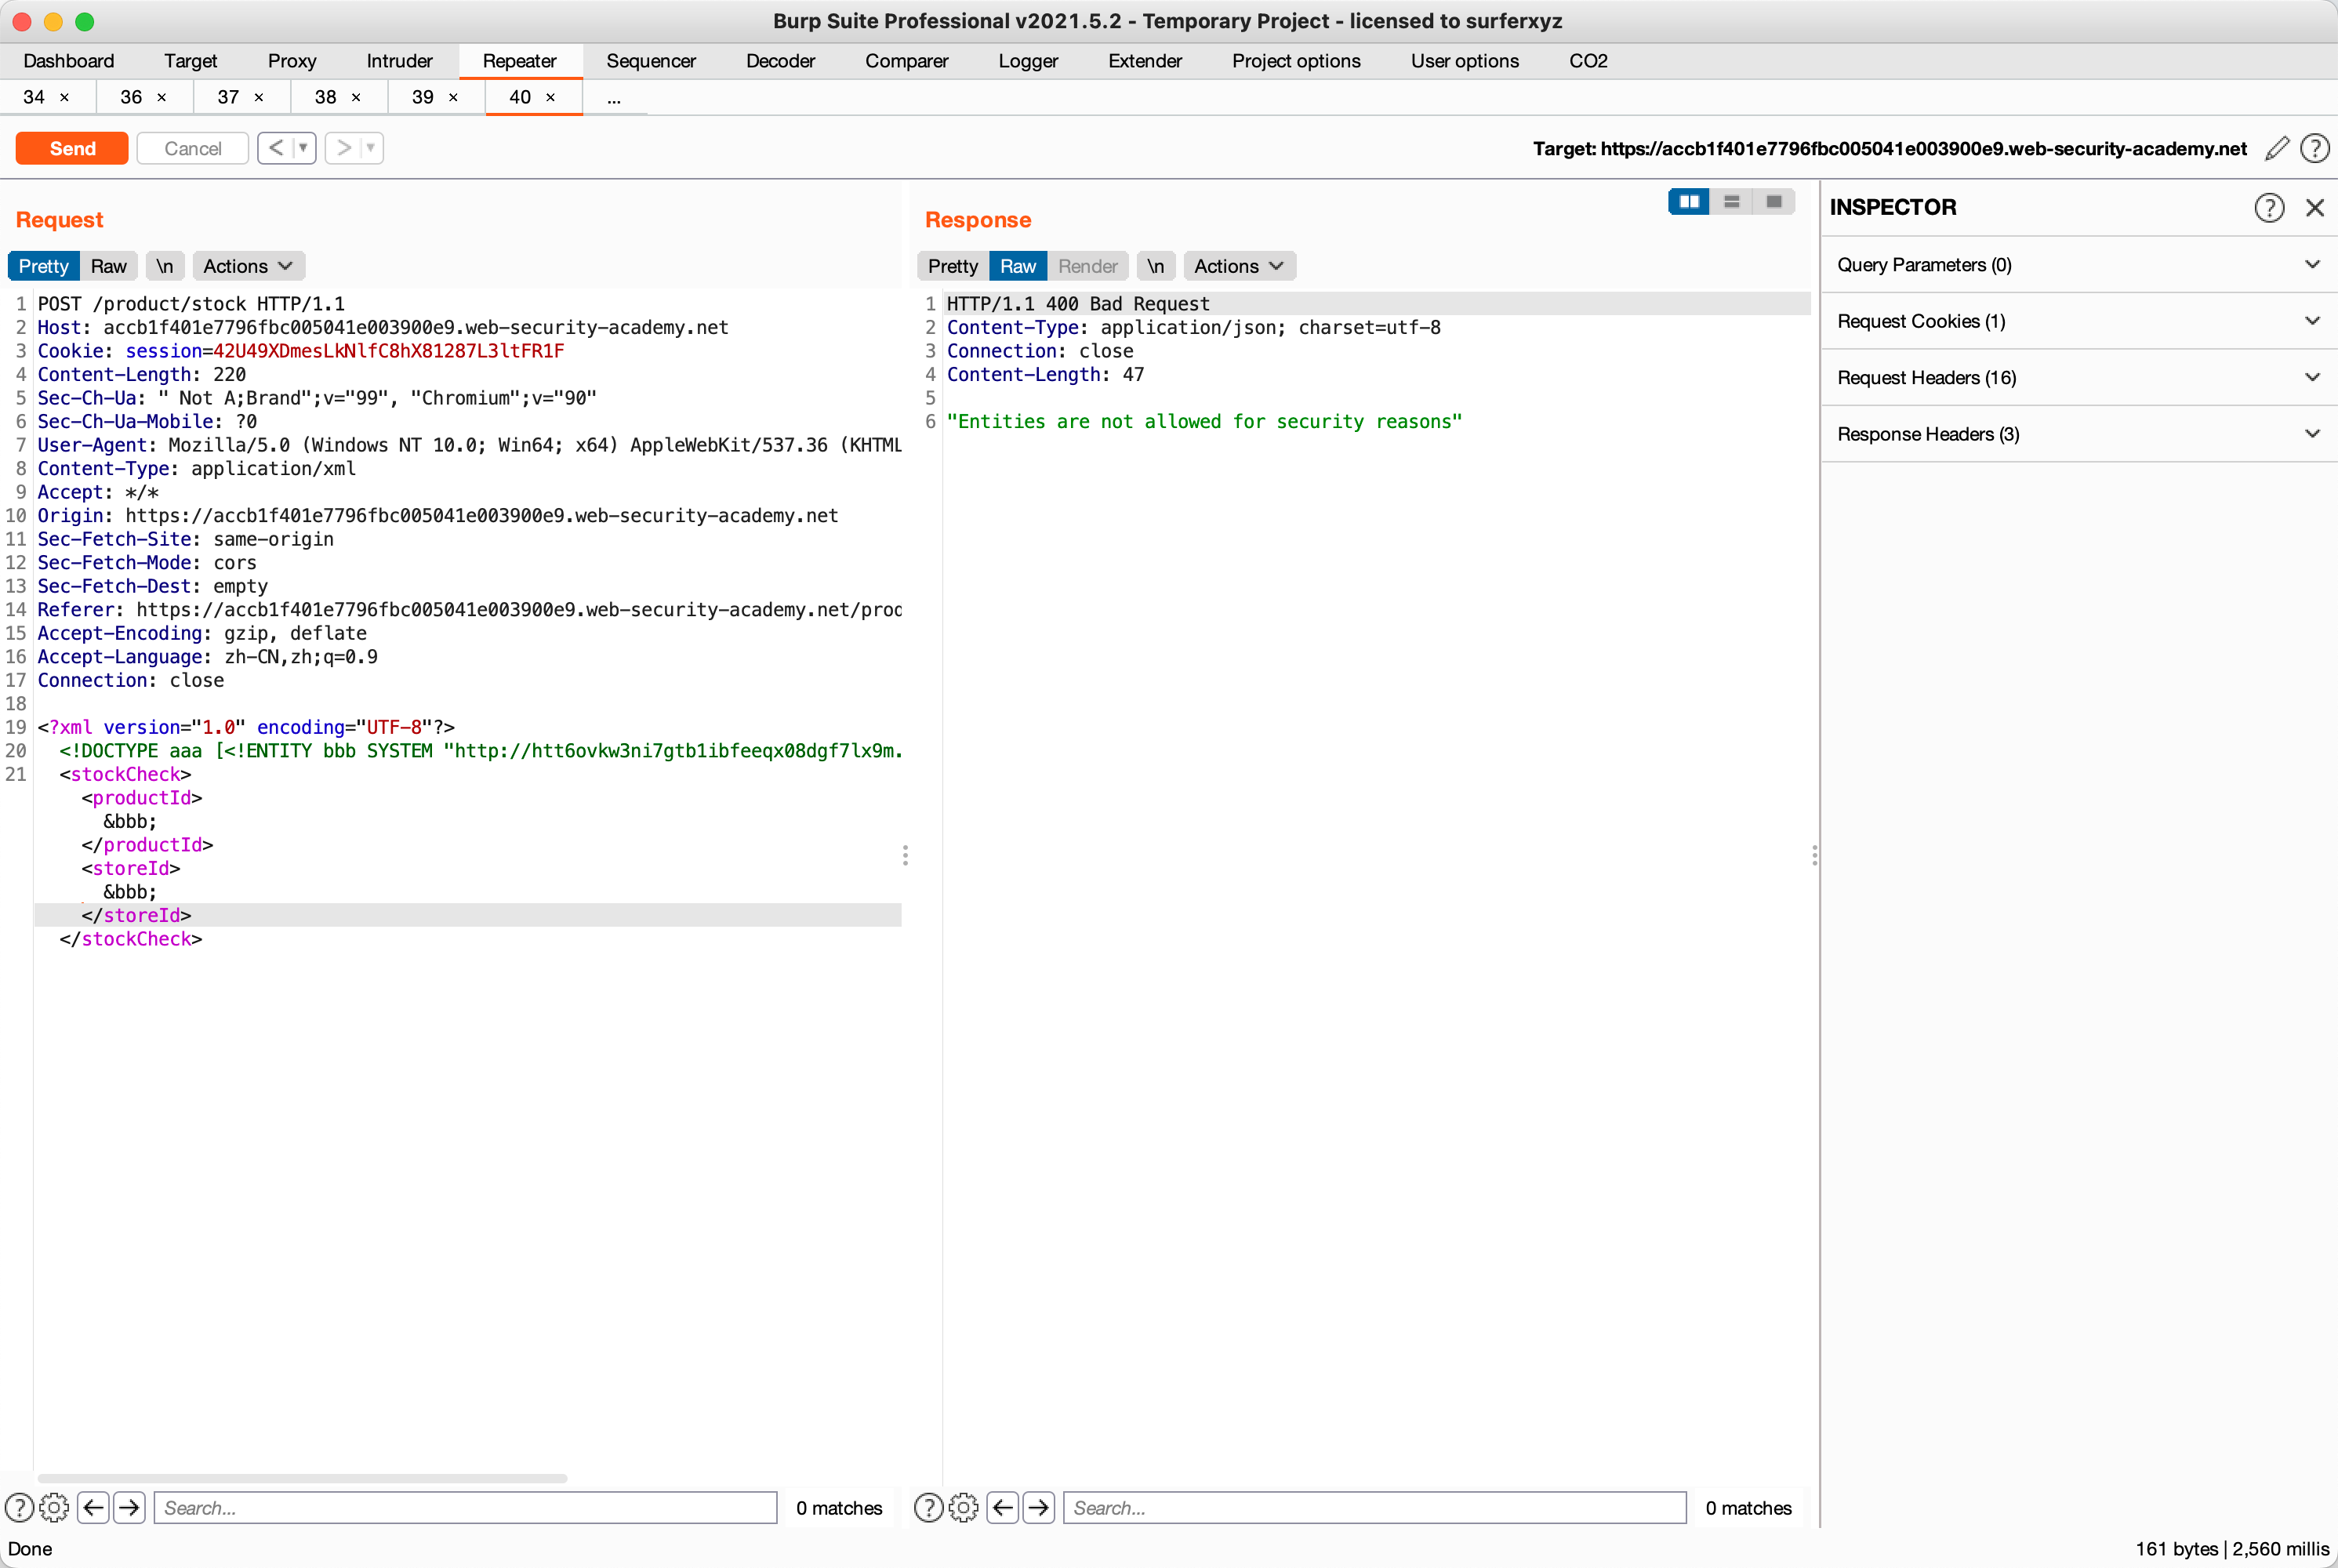This screenshot has height=1568, width=2338.
Task: Add new Repeater tab via ellipsis
Action: tap(614, 97)
